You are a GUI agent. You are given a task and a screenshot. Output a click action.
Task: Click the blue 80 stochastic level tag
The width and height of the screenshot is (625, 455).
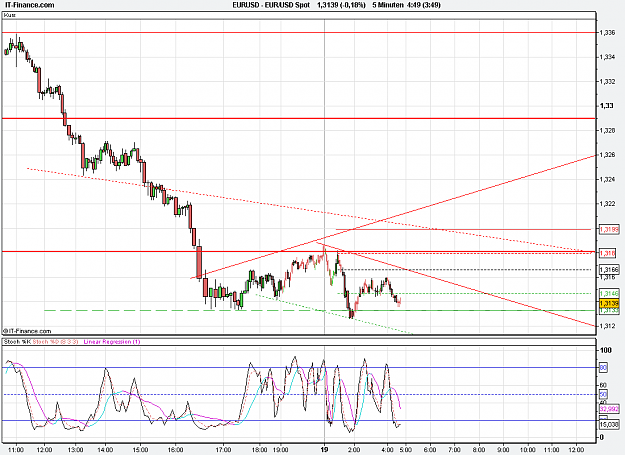603,368
